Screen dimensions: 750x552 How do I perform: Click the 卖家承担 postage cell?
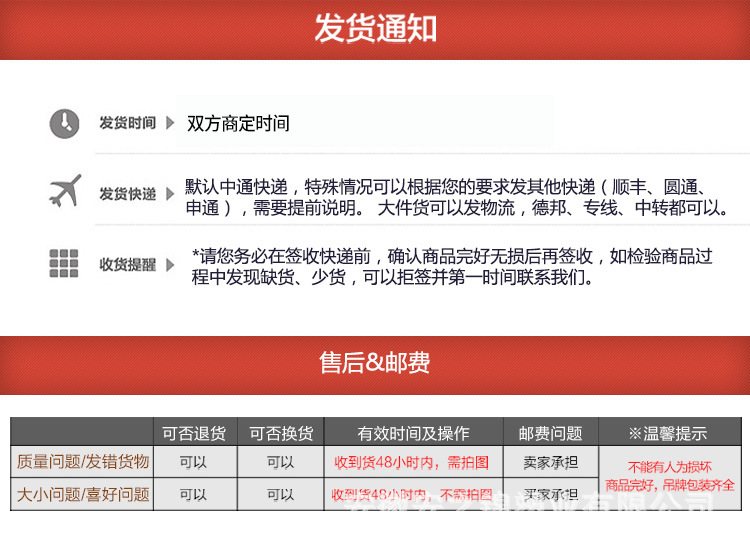point(550,463)
